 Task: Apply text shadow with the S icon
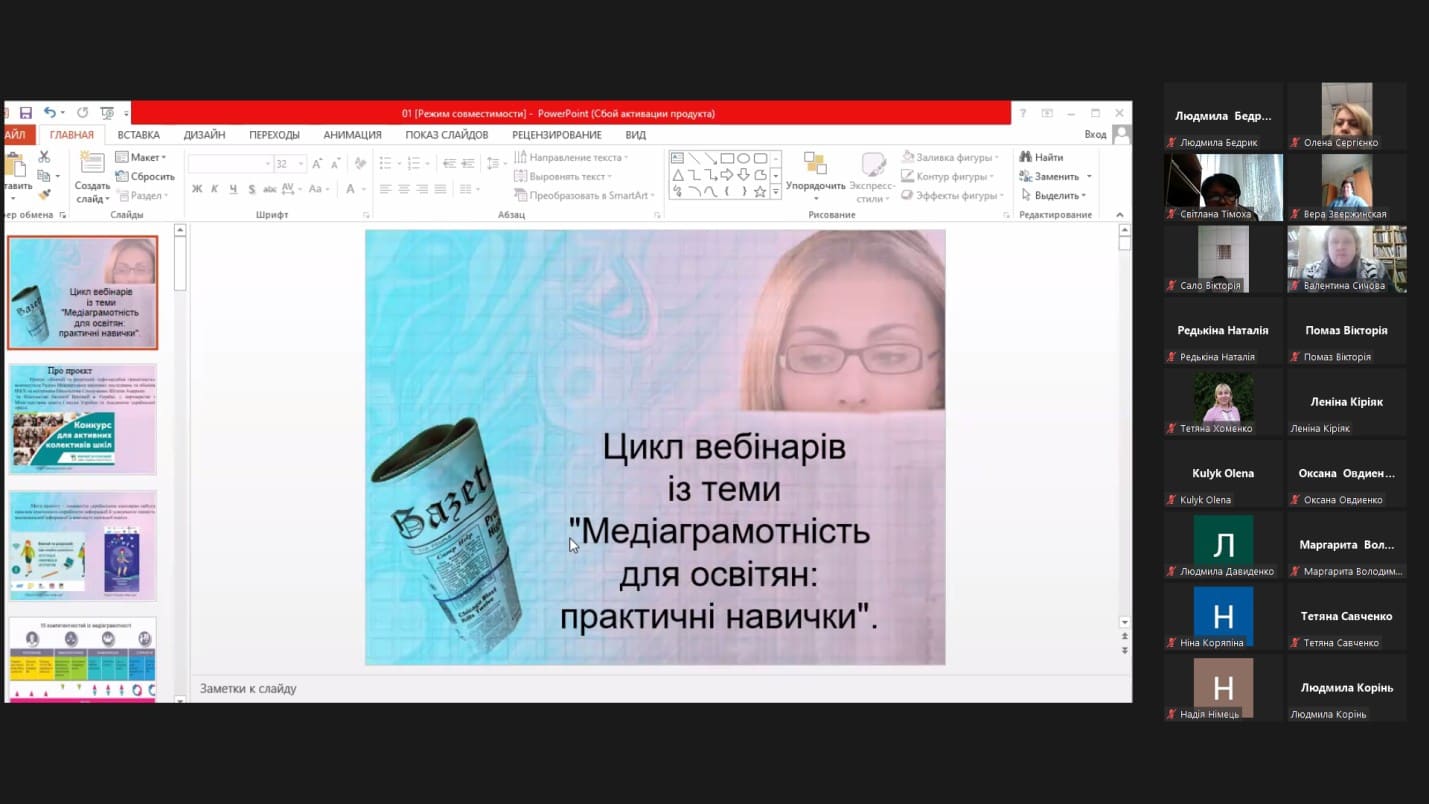tap(251, 189)
